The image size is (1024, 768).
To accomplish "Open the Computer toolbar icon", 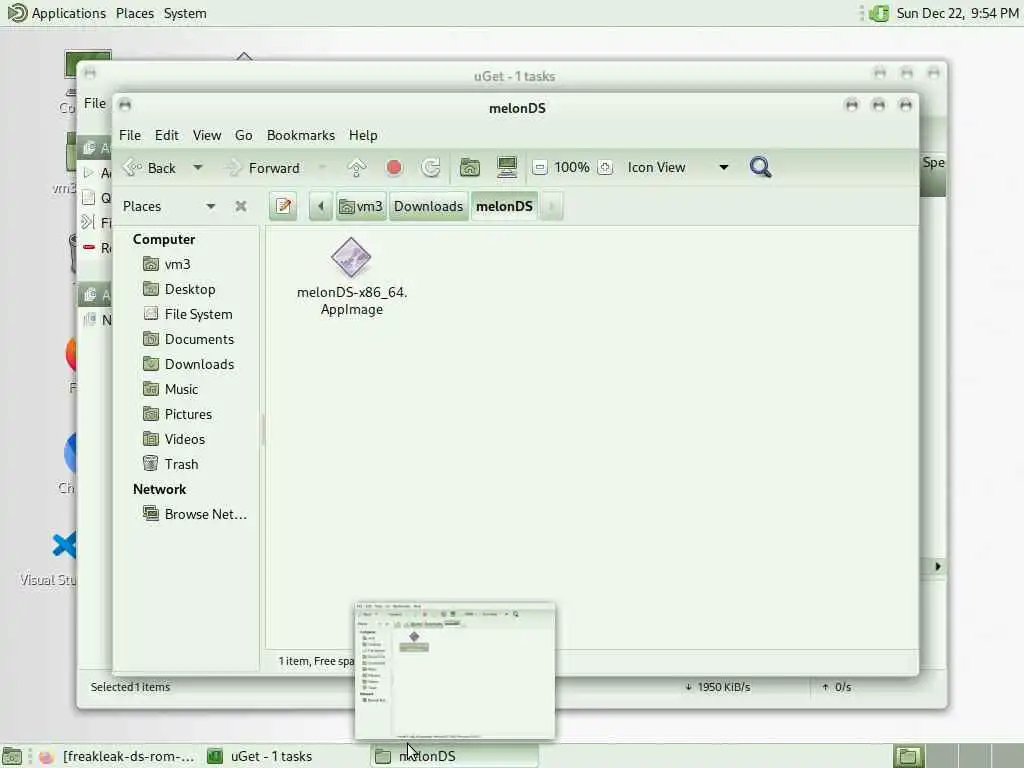I will point(507,167).
